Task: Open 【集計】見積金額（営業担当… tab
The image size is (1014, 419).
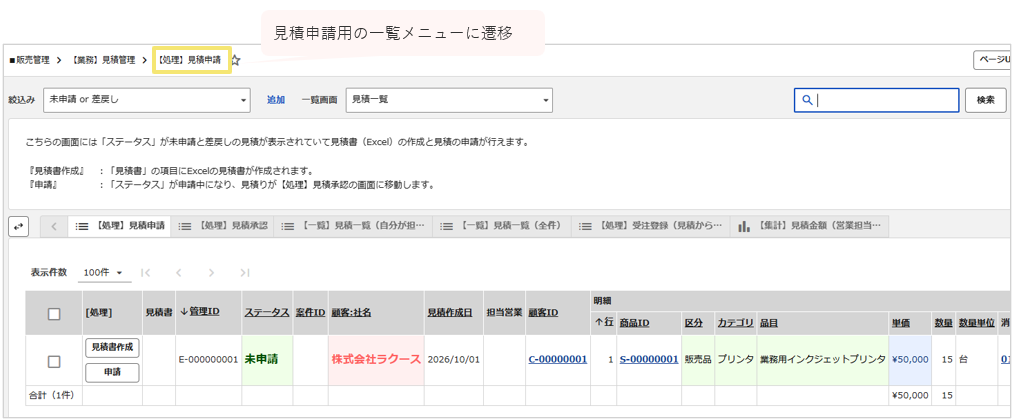Action: point(810,226)
